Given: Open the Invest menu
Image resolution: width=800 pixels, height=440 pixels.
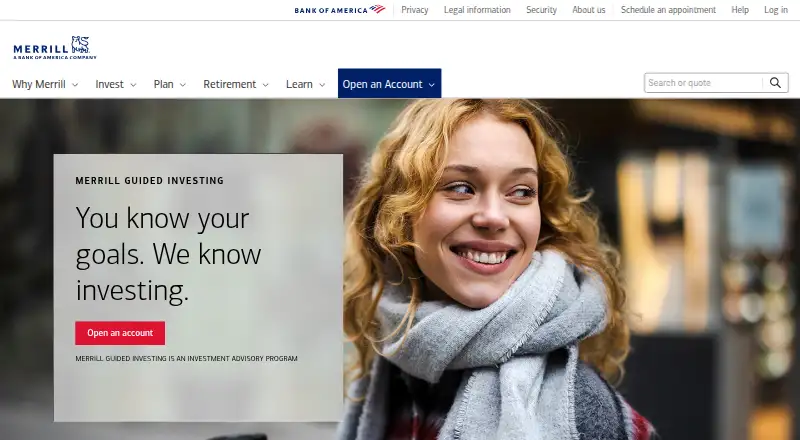Looking at the screenshot, I should point(116,84).
